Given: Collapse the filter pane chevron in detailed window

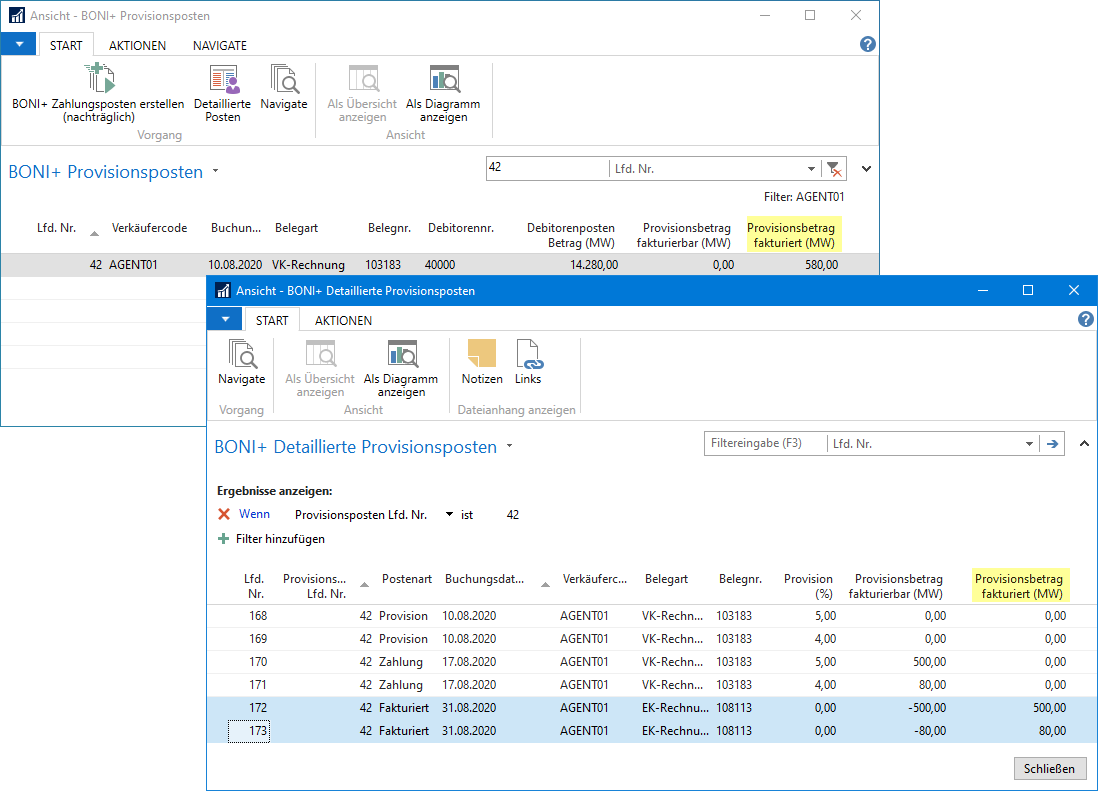Looking at the screenshot, I should click(1085, 444).
